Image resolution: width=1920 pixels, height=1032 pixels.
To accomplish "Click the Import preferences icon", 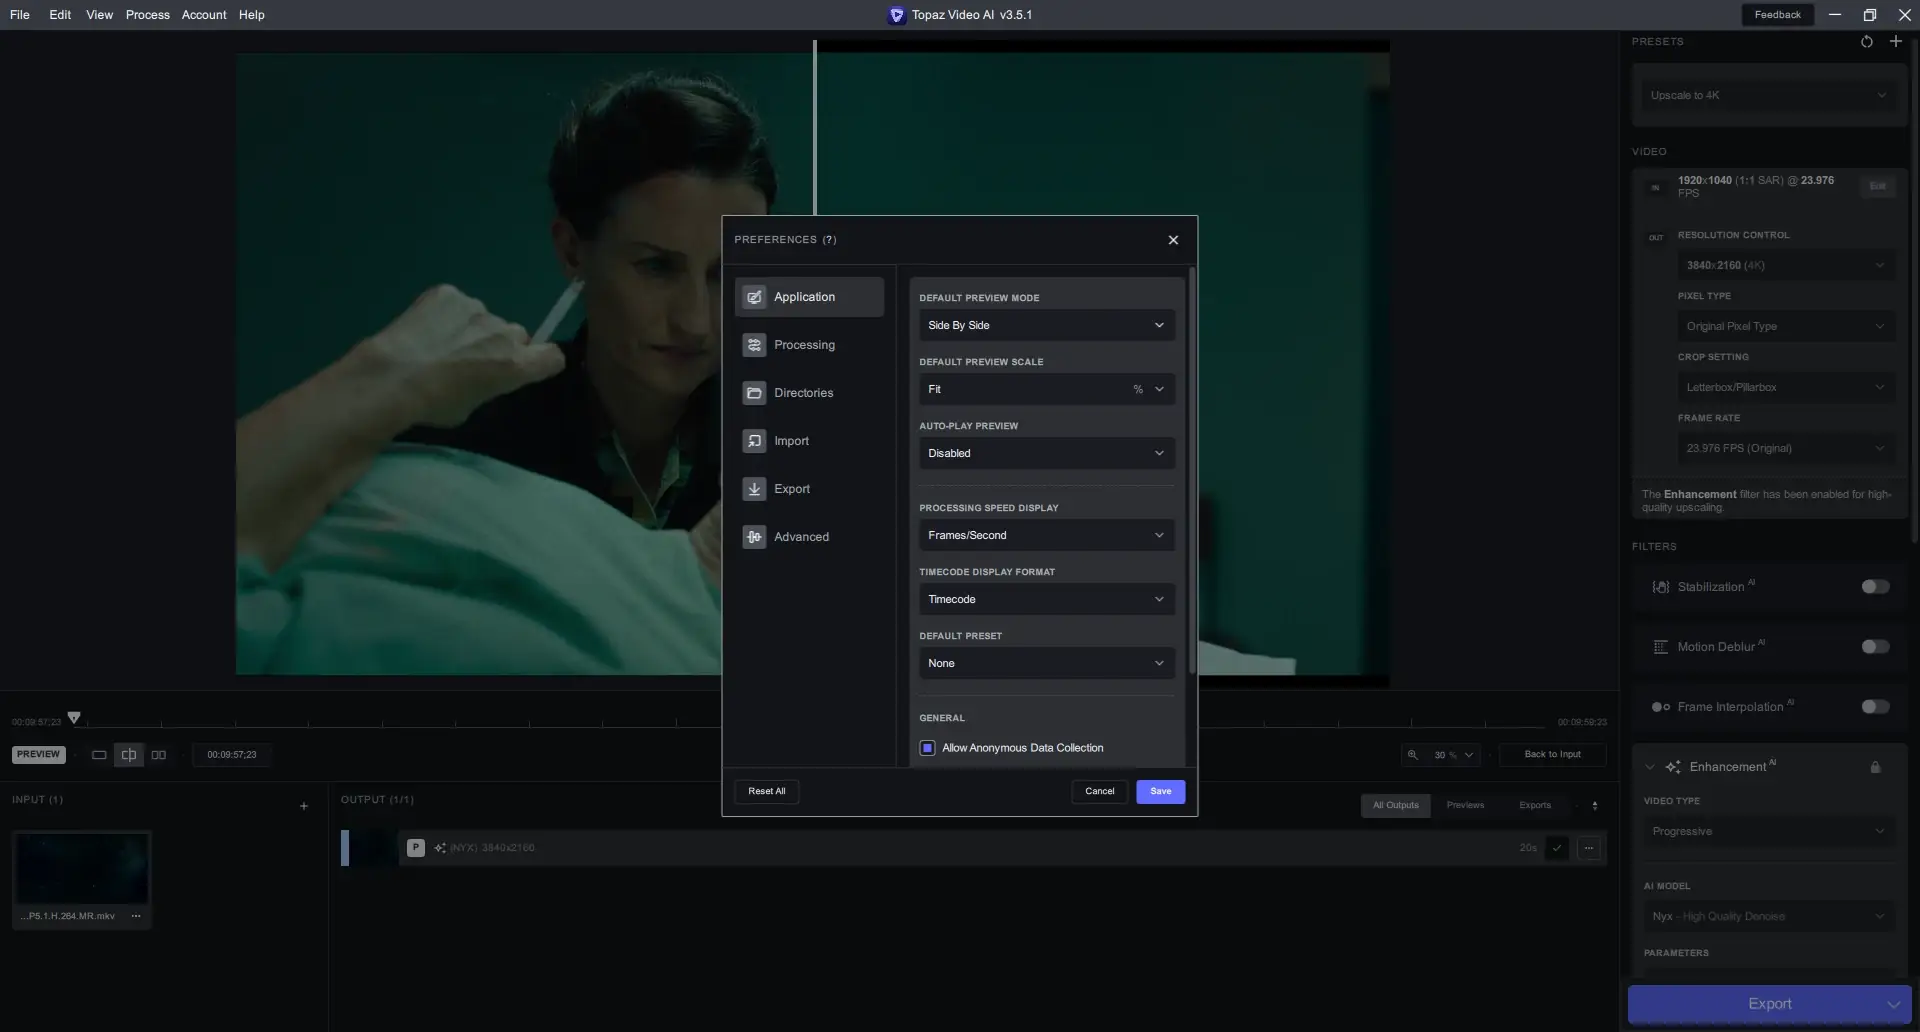I will (754, 441).
